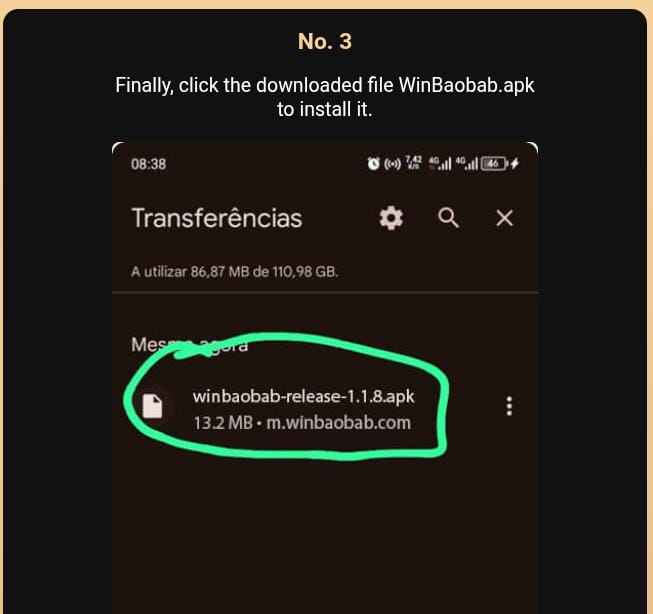Tap the network speed indicator
Viewport: 653px width, 614px height.
point(414,163)
